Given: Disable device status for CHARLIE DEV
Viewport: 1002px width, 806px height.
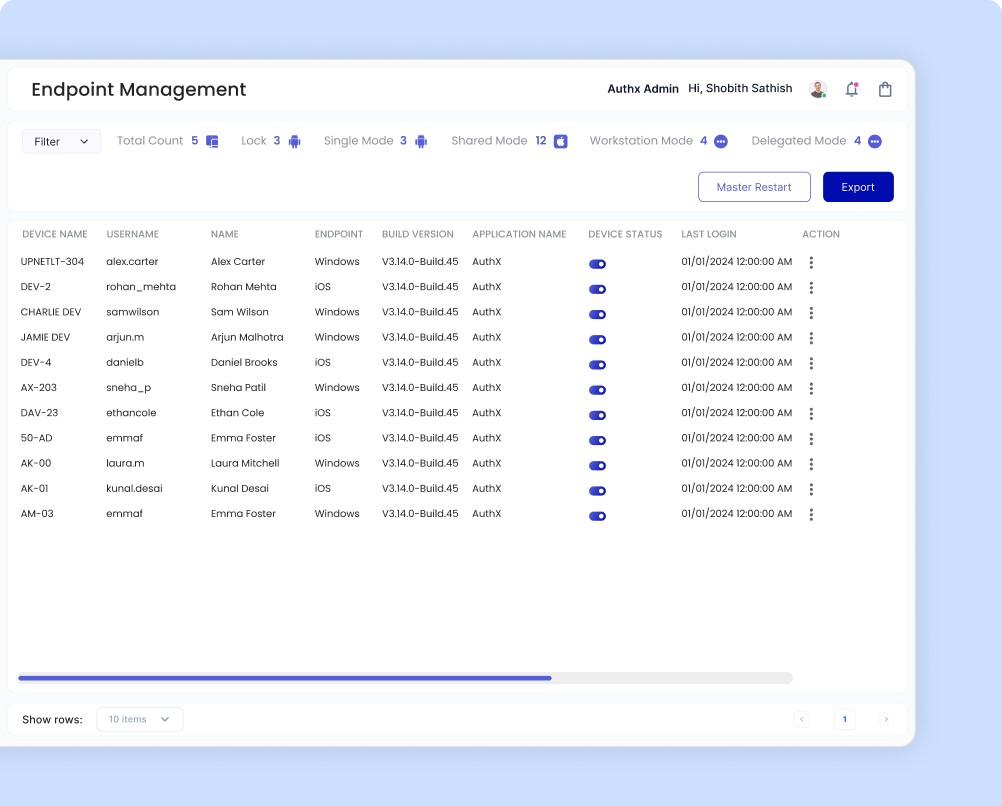Looking at the screenshot, I should pyautogui.click(x=597, y=314).
